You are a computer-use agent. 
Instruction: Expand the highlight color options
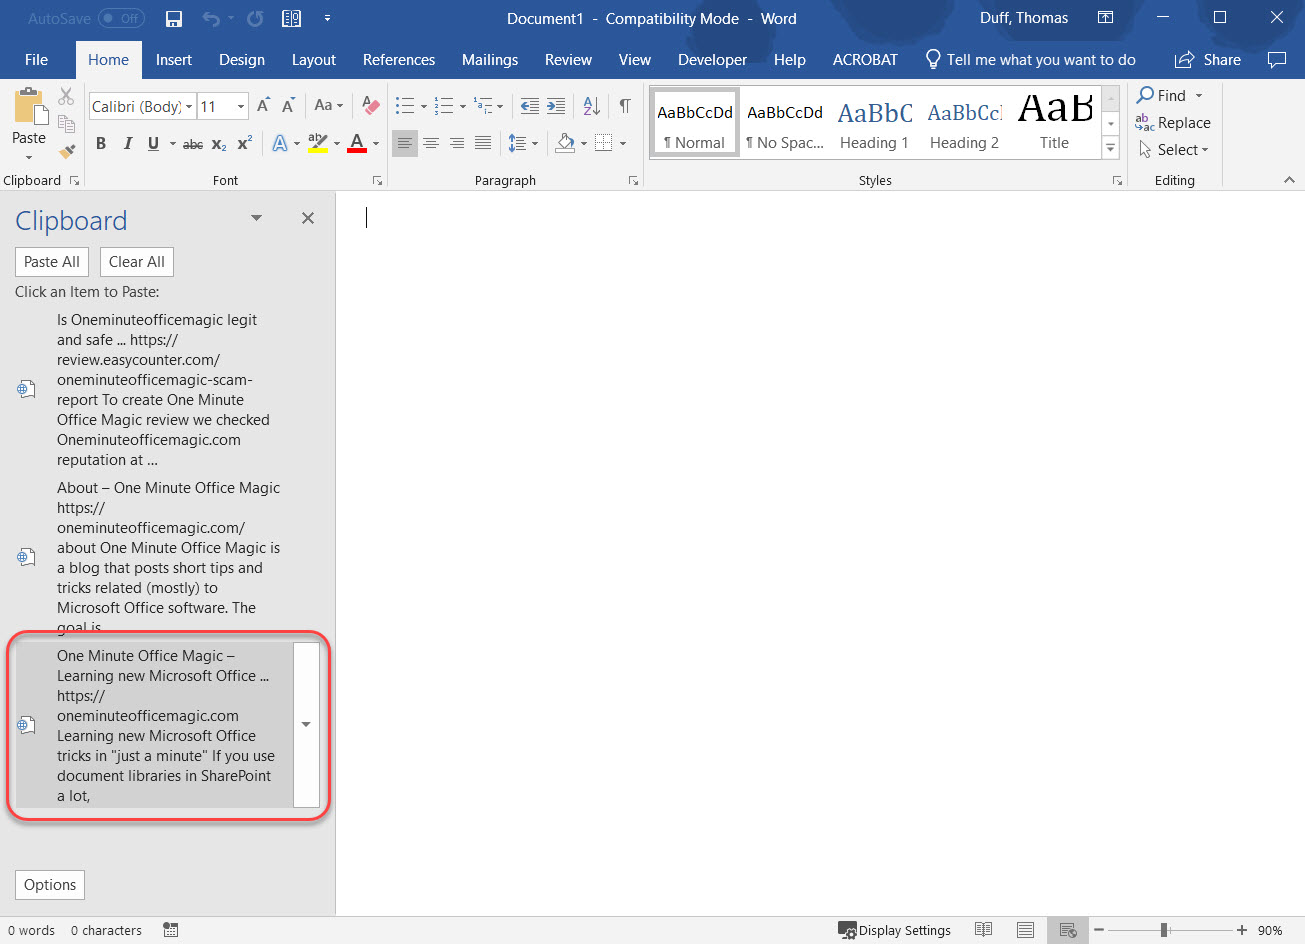pos(336,144)
